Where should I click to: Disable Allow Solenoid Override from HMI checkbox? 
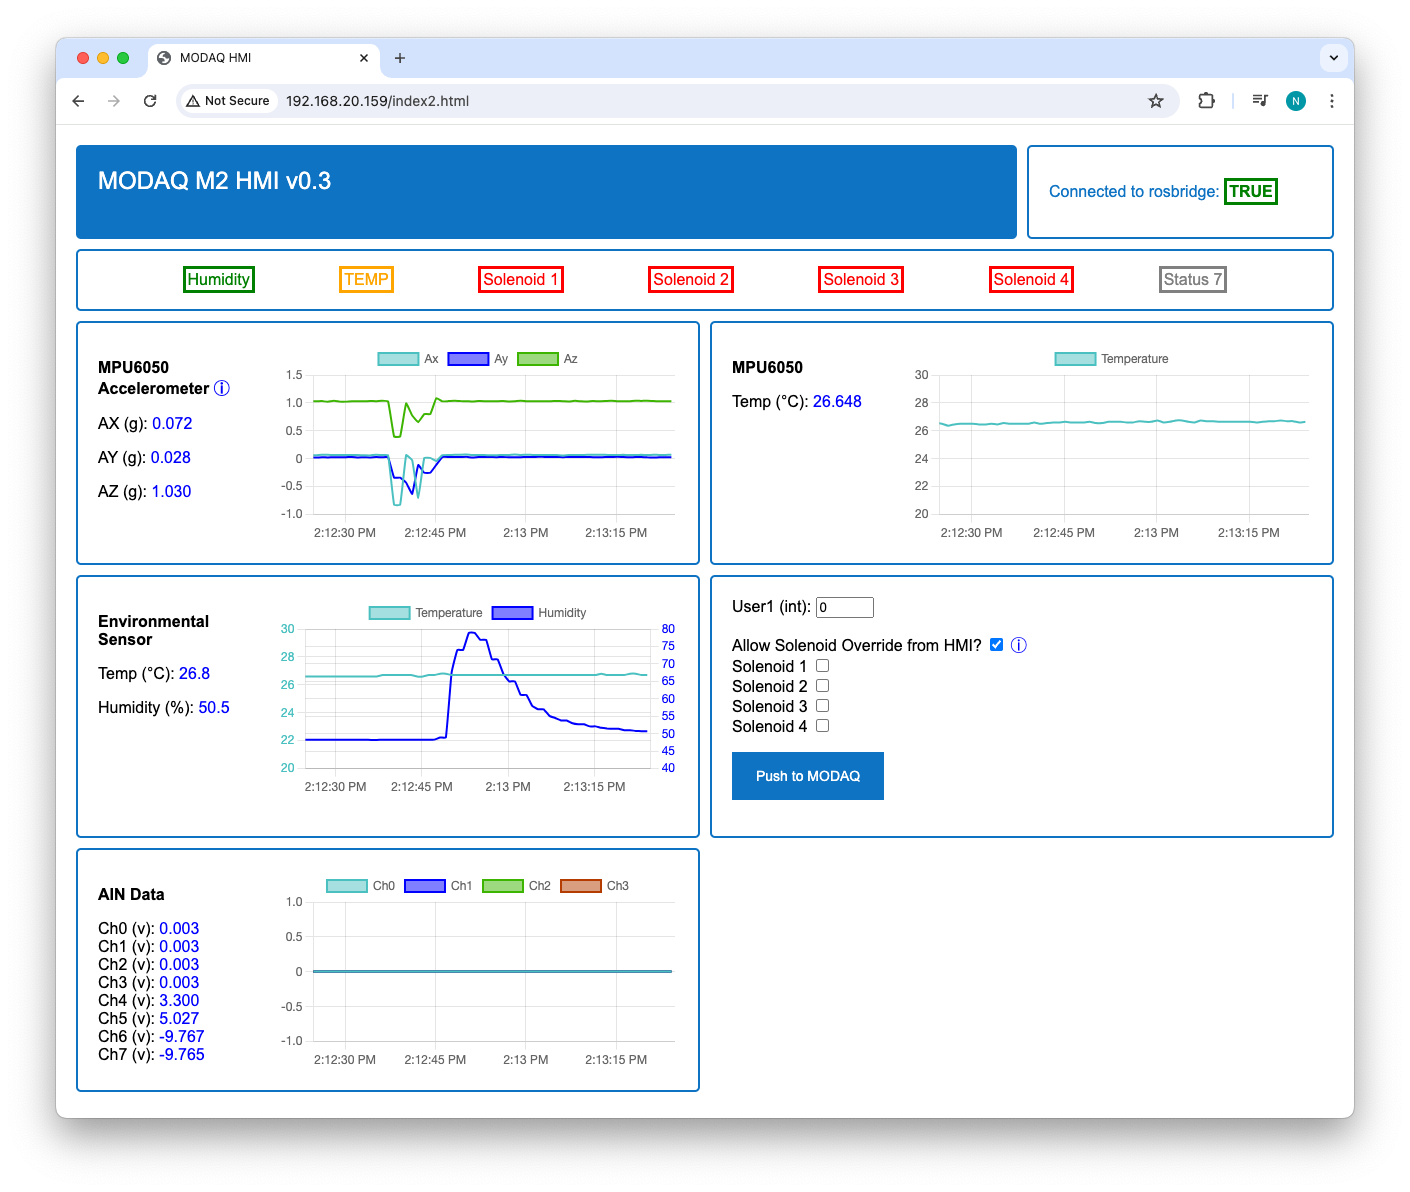click(x=996, y=645)
